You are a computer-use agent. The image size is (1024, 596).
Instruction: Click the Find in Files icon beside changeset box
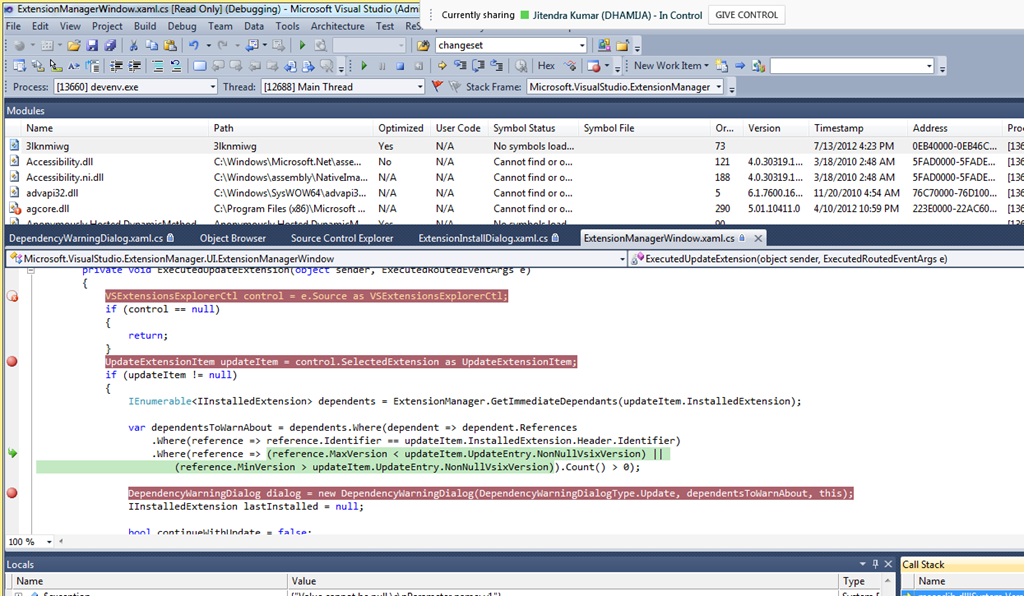(423, 45)
